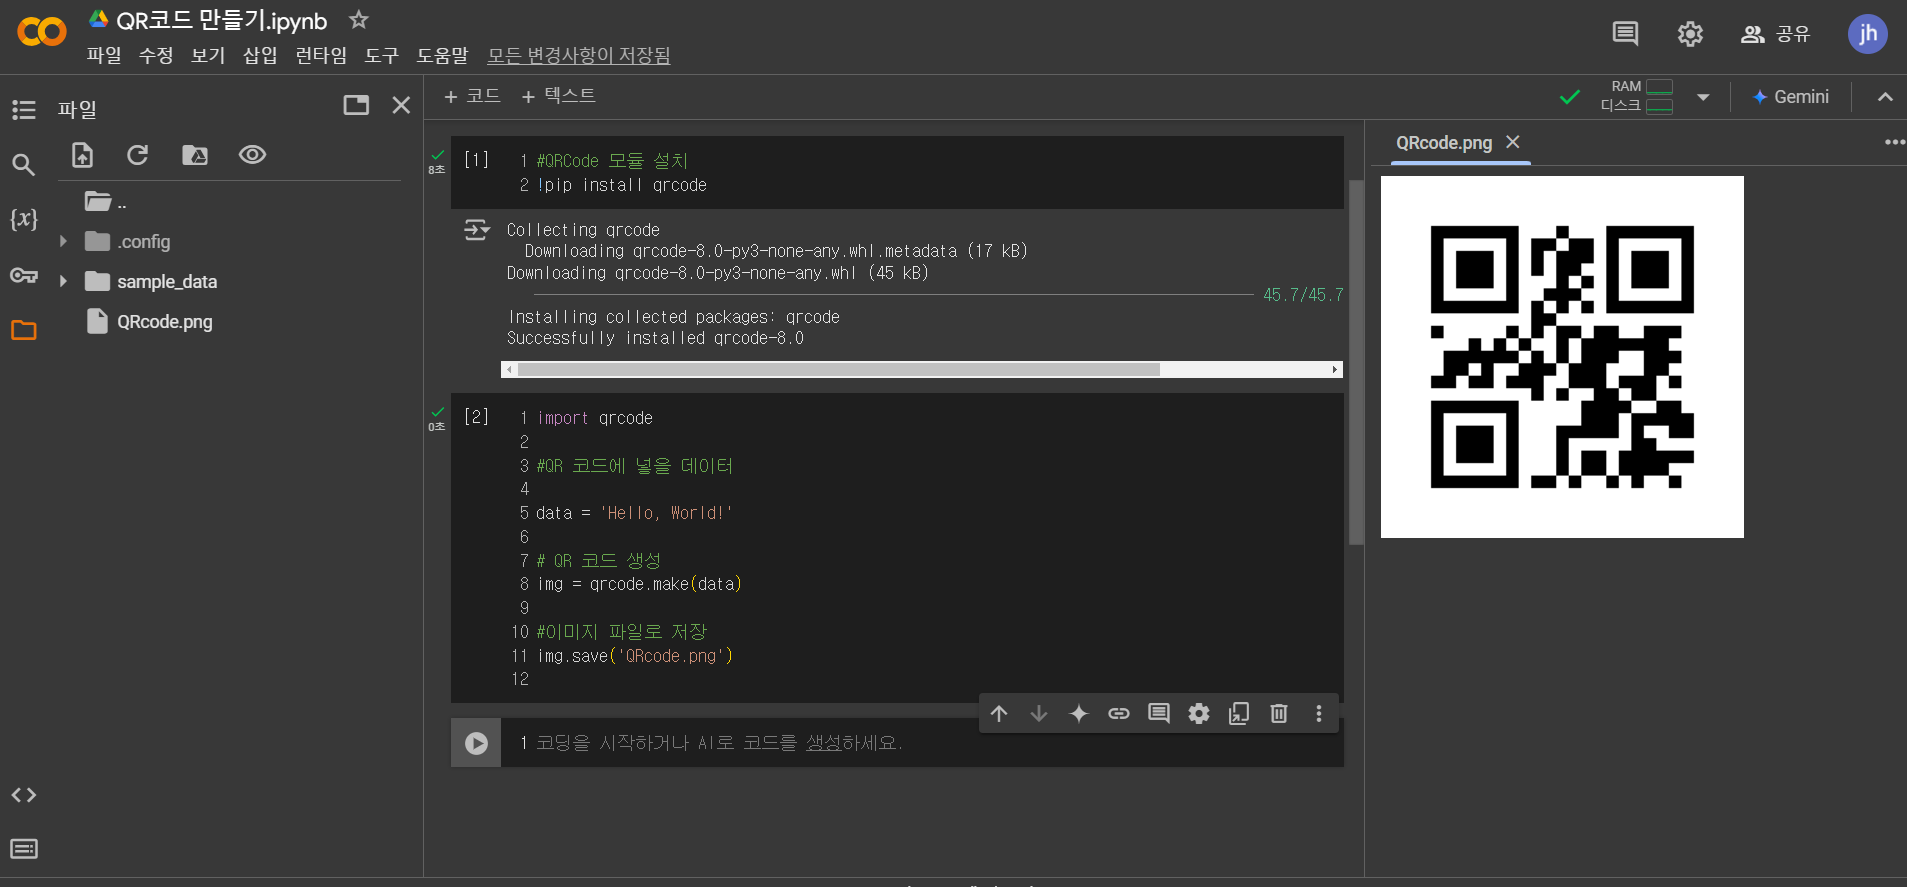The image size is (1907, 887).
Task: Open the 런타임 menu
Action: point(321,56)
